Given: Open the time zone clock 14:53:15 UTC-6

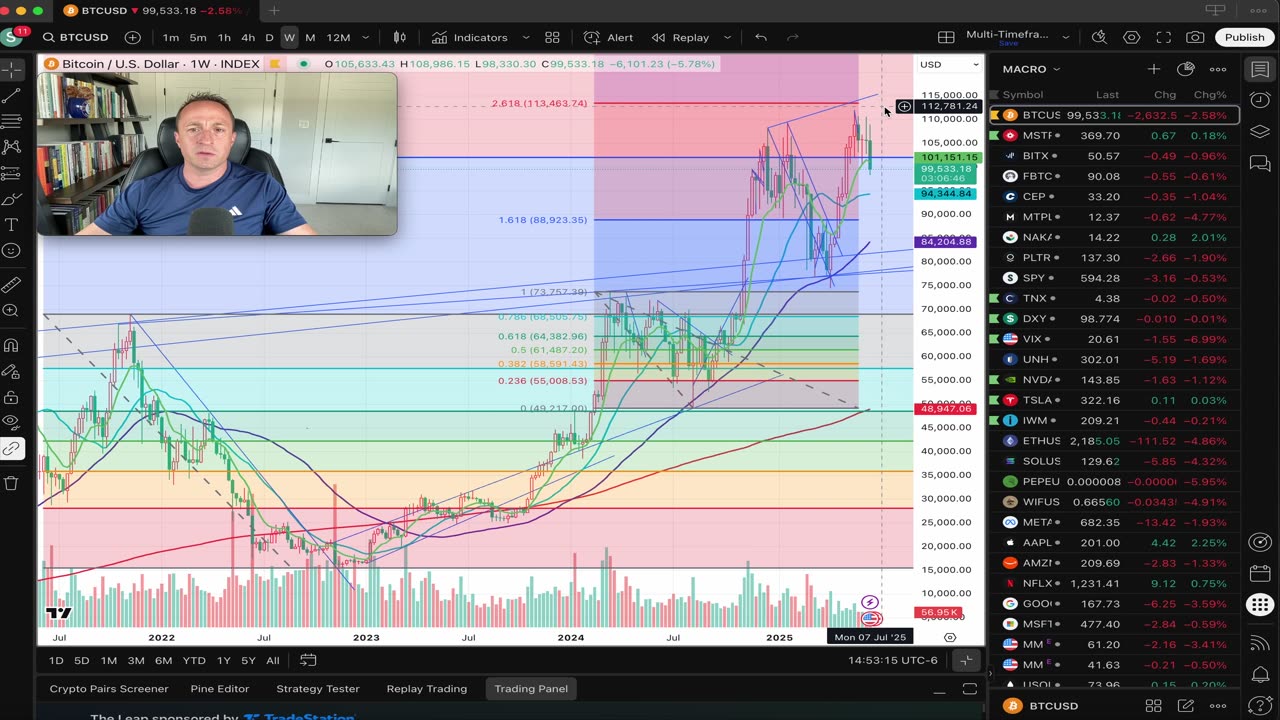Looking at the screenshot, I should coord(893,660).
